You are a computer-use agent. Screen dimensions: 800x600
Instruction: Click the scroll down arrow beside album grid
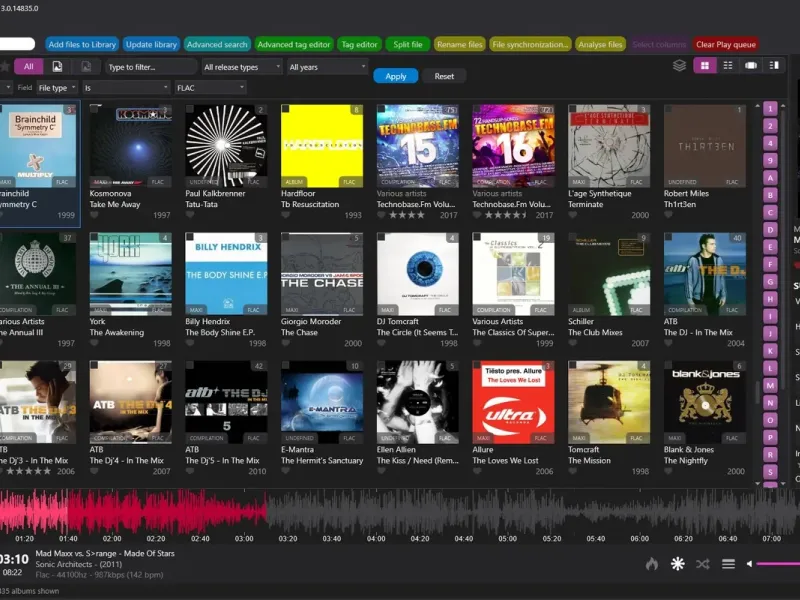(x=757, y=483)
